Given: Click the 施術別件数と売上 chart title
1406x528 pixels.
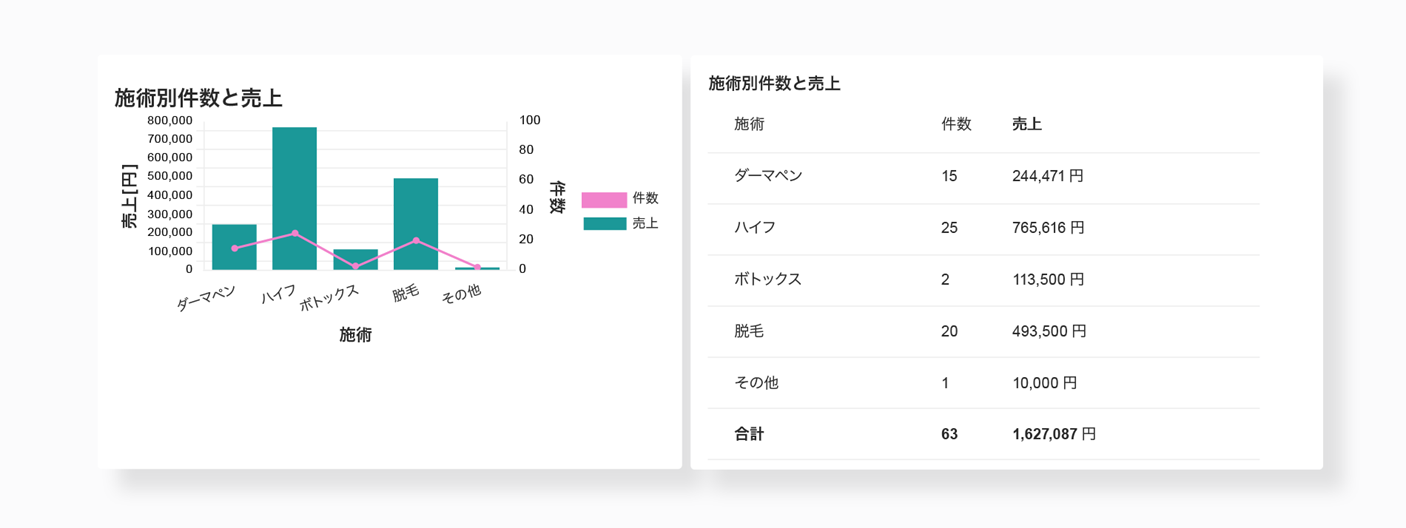Looking at the screenshot, I should [x=198, y=98].
